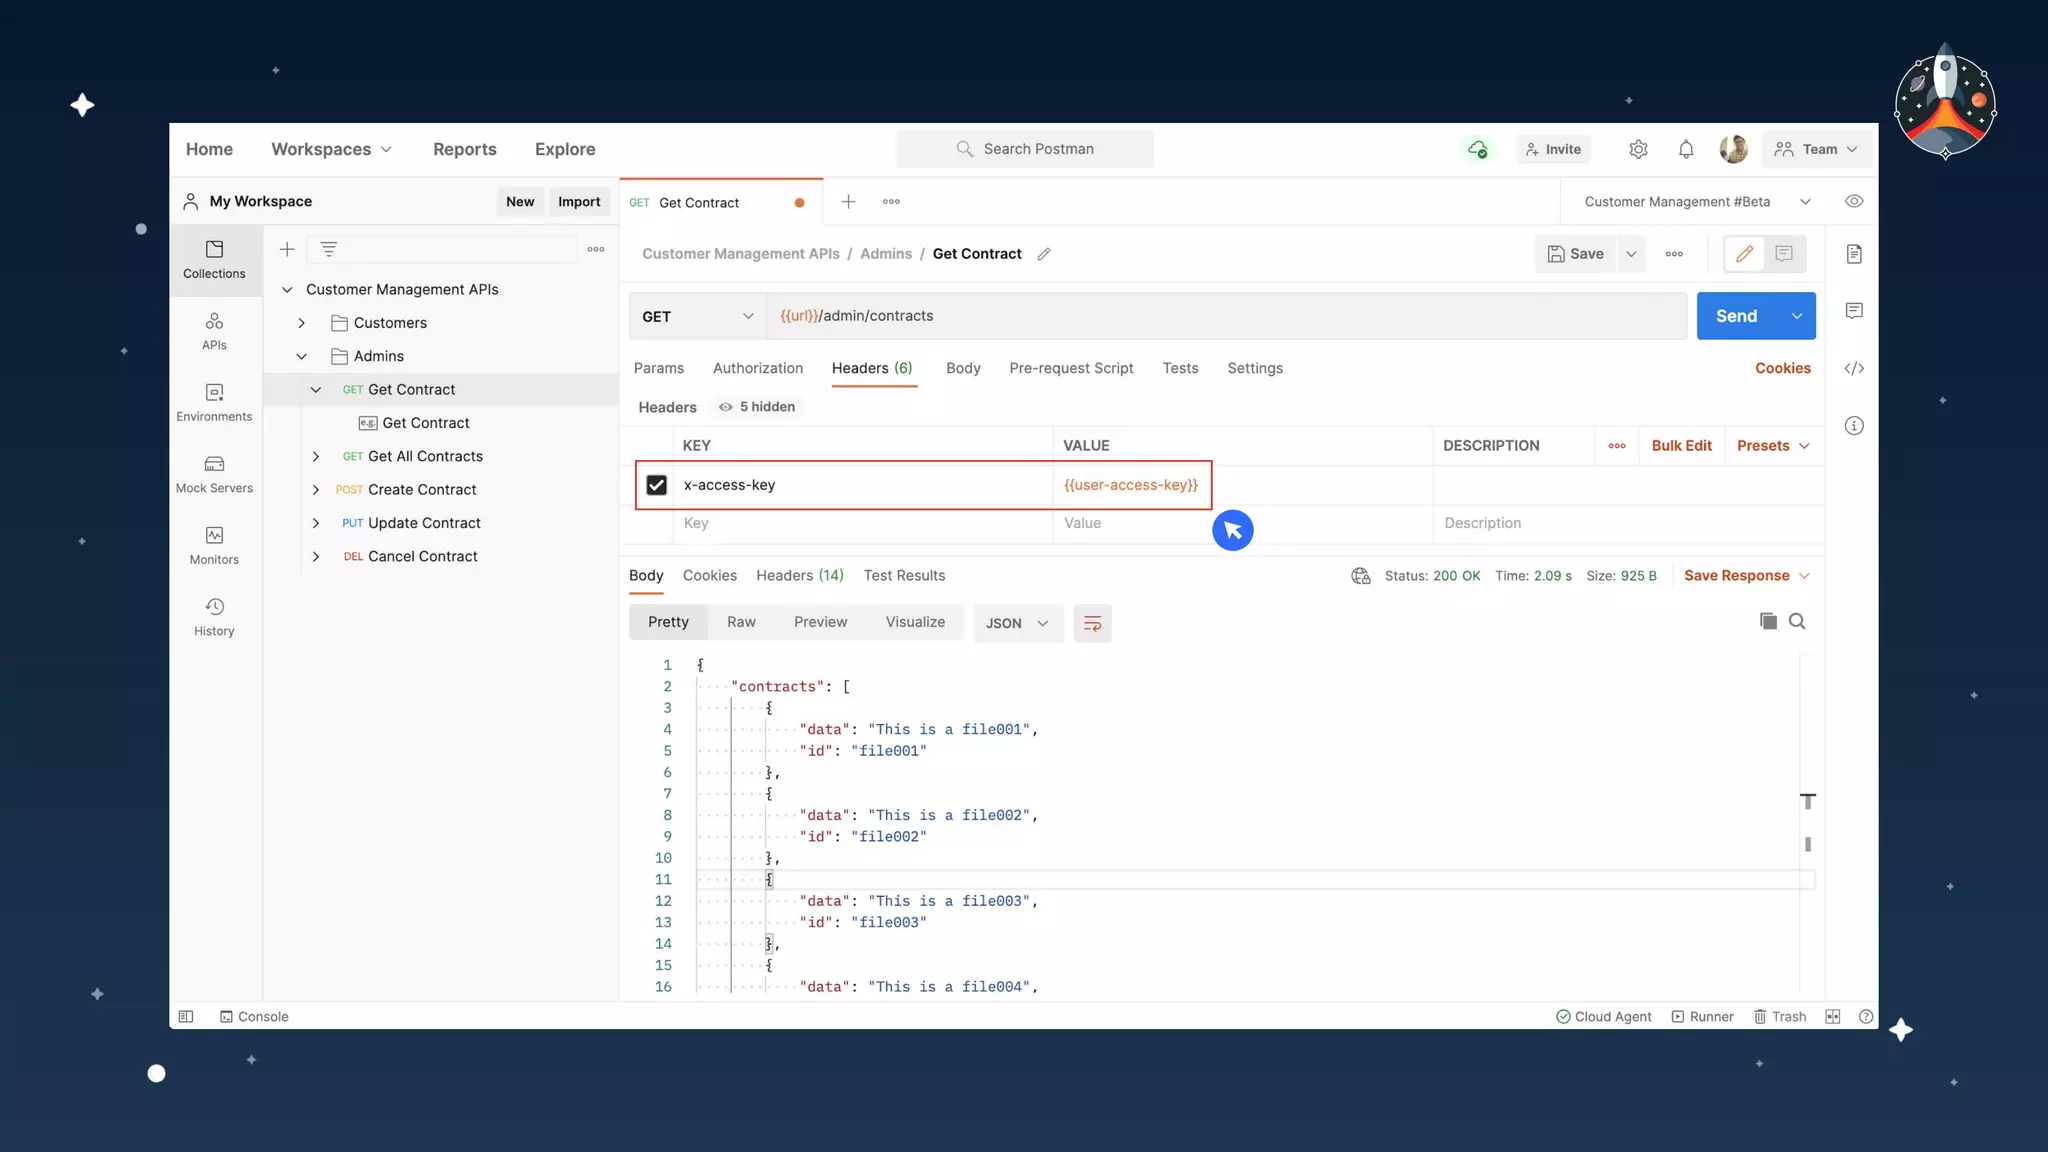Uncheck the x-access-key header checkbox

656,485
